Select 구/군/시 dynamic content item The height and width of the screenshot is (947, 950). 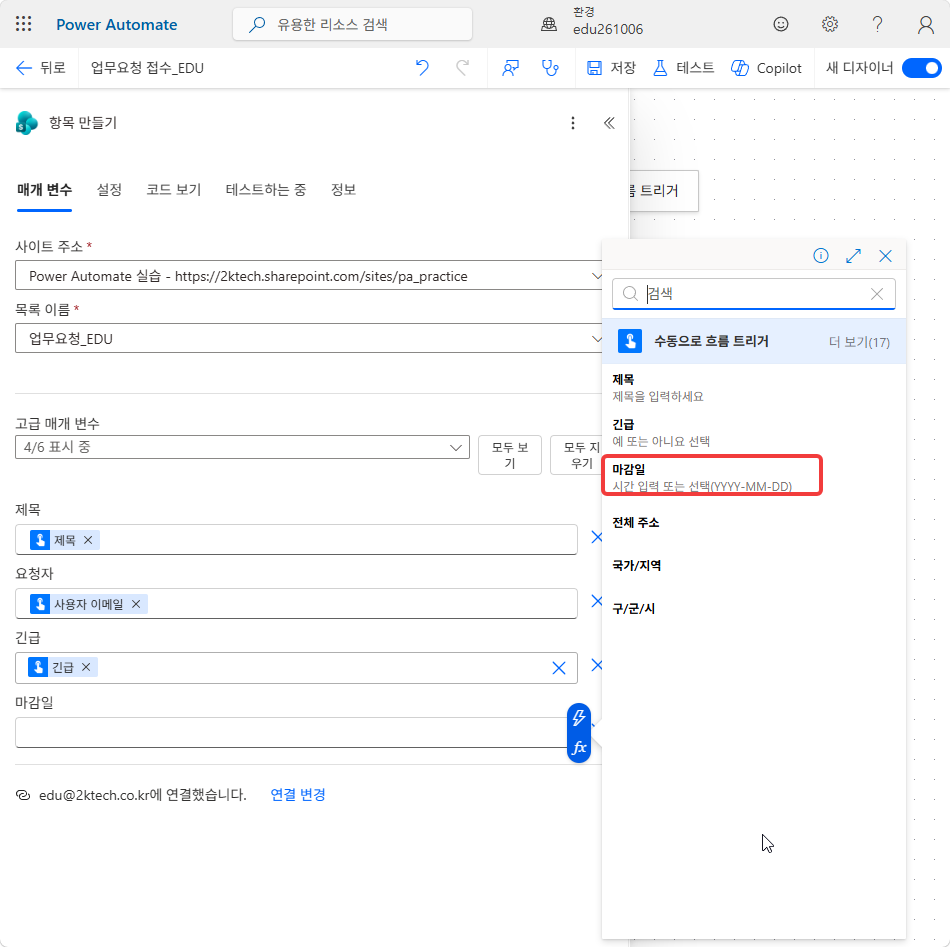point(753,609)
